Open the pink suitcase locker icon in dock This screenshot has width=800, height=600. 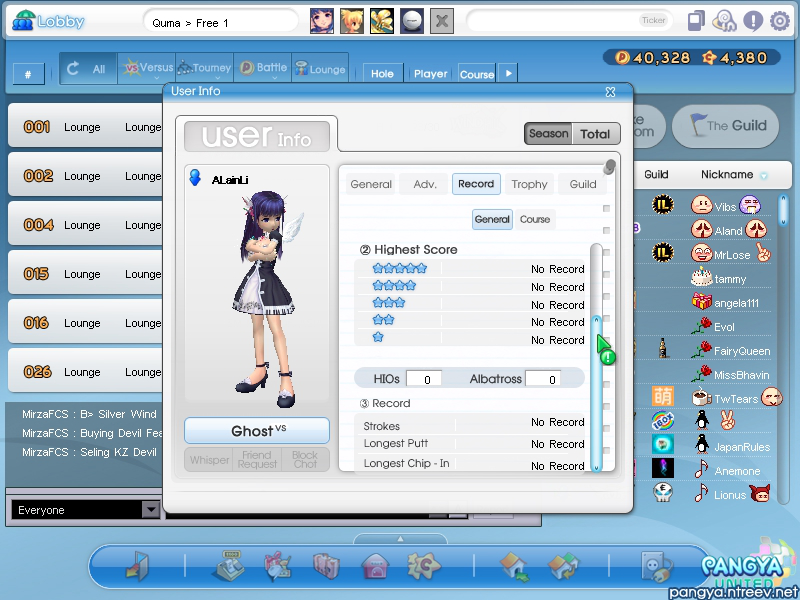point(326,566)
